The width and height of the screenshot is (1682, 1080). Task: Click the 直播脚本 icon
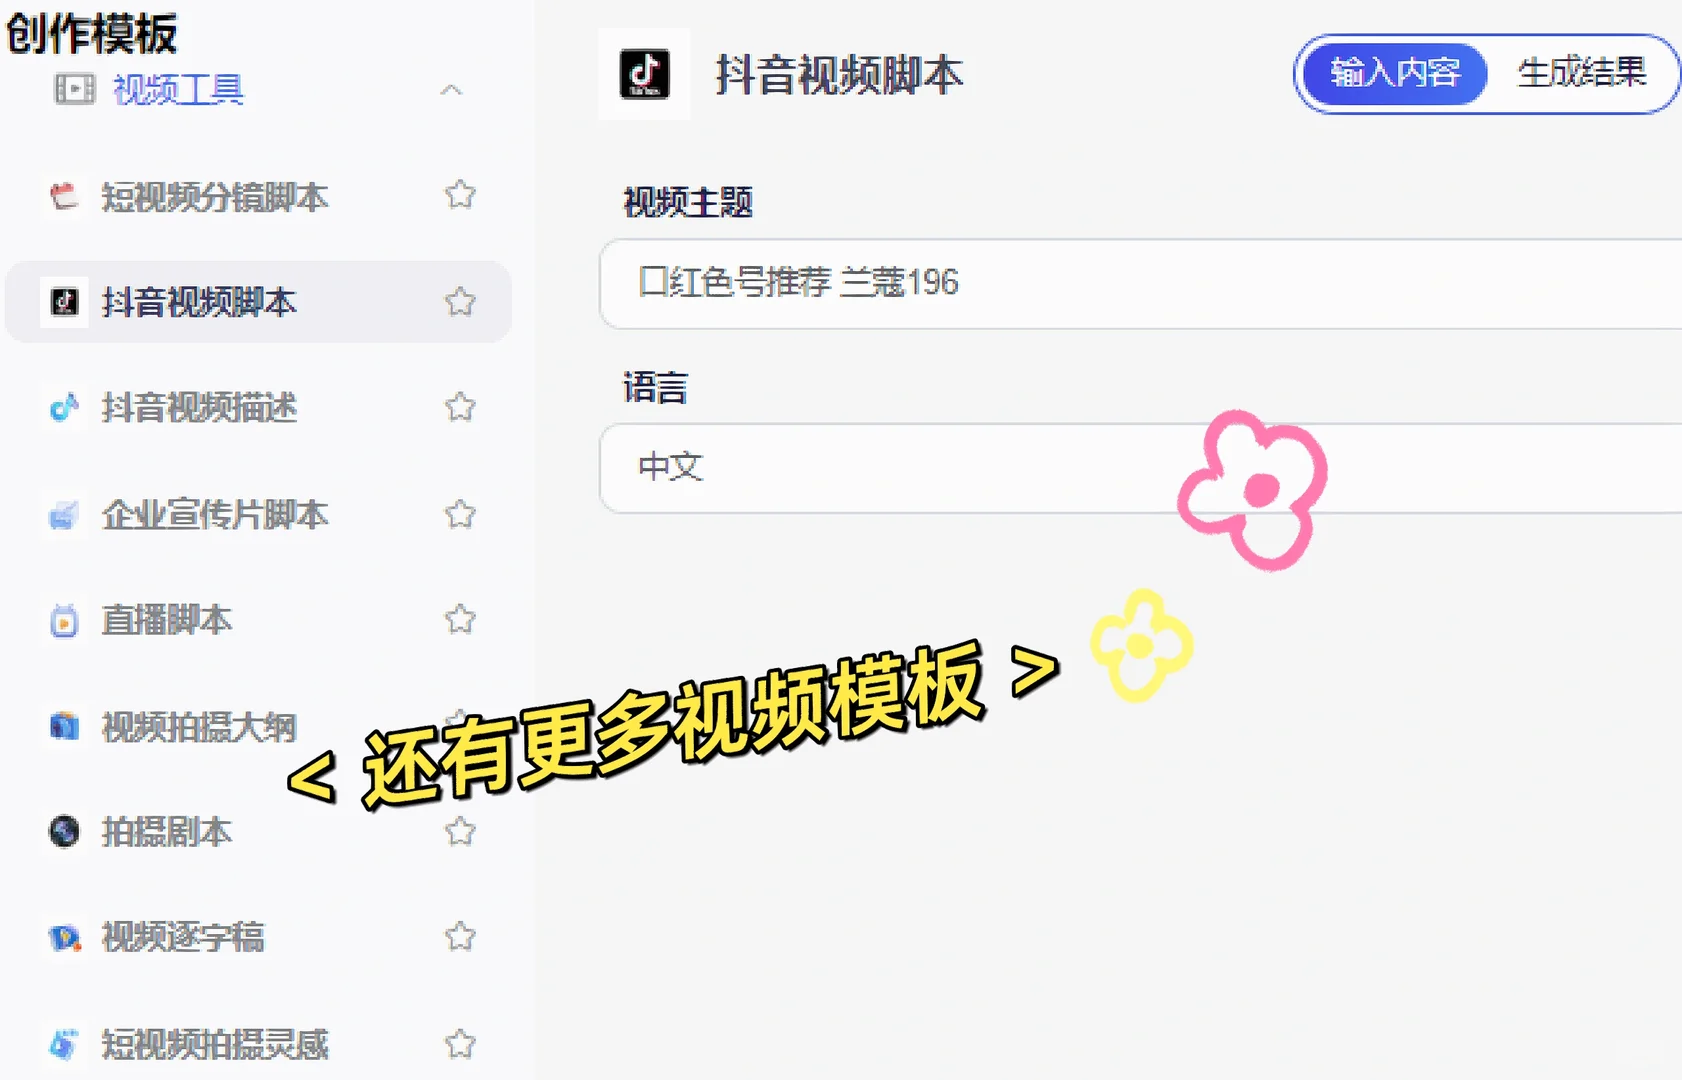64,621
